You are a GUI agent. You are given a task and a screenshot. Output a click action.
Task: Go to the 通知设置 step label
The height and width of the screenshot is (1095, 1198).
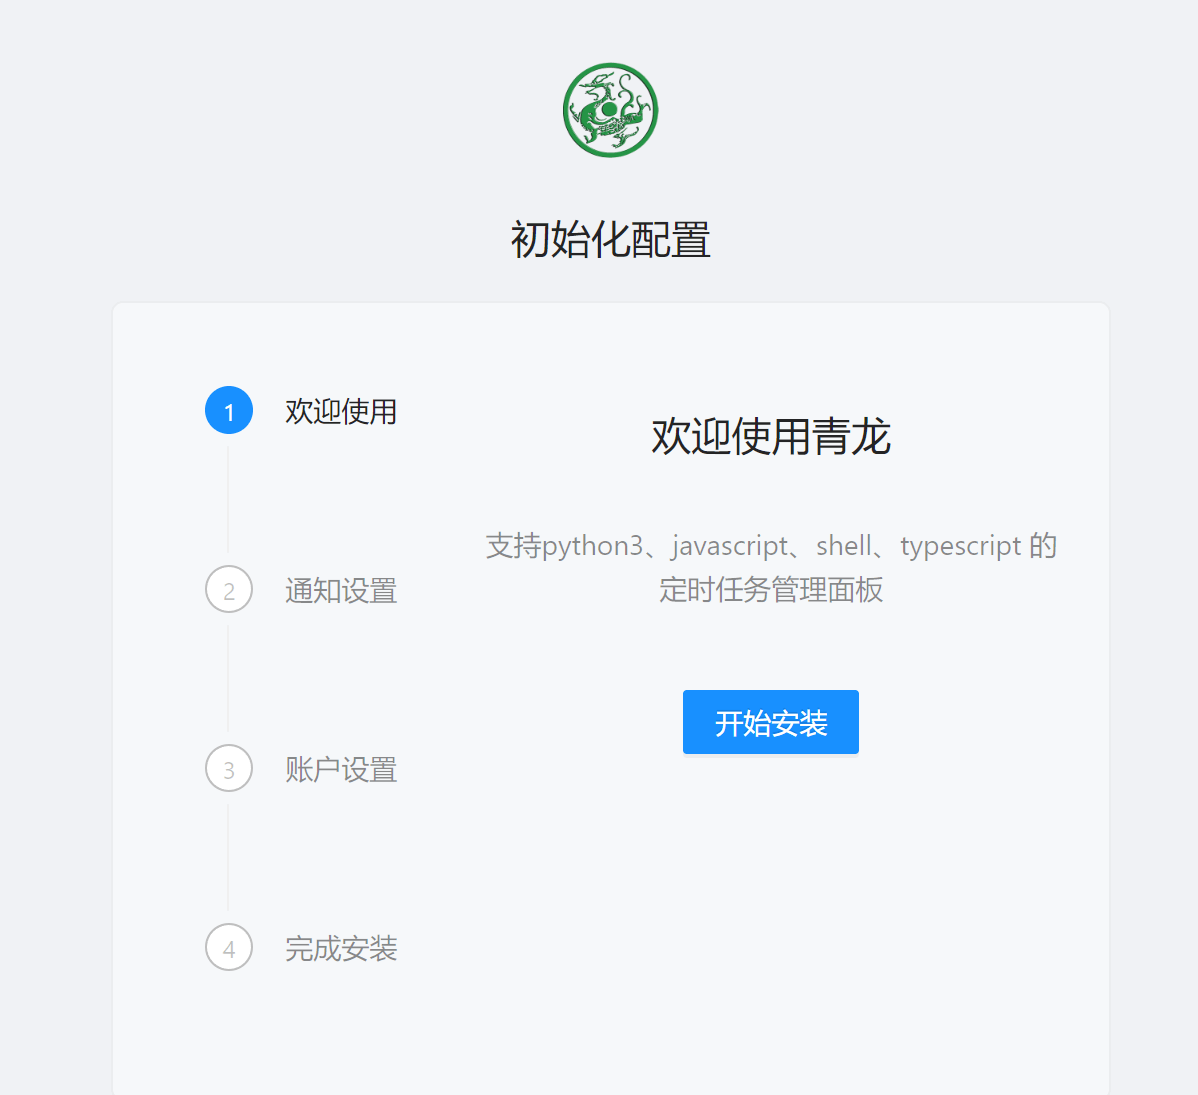341,590
